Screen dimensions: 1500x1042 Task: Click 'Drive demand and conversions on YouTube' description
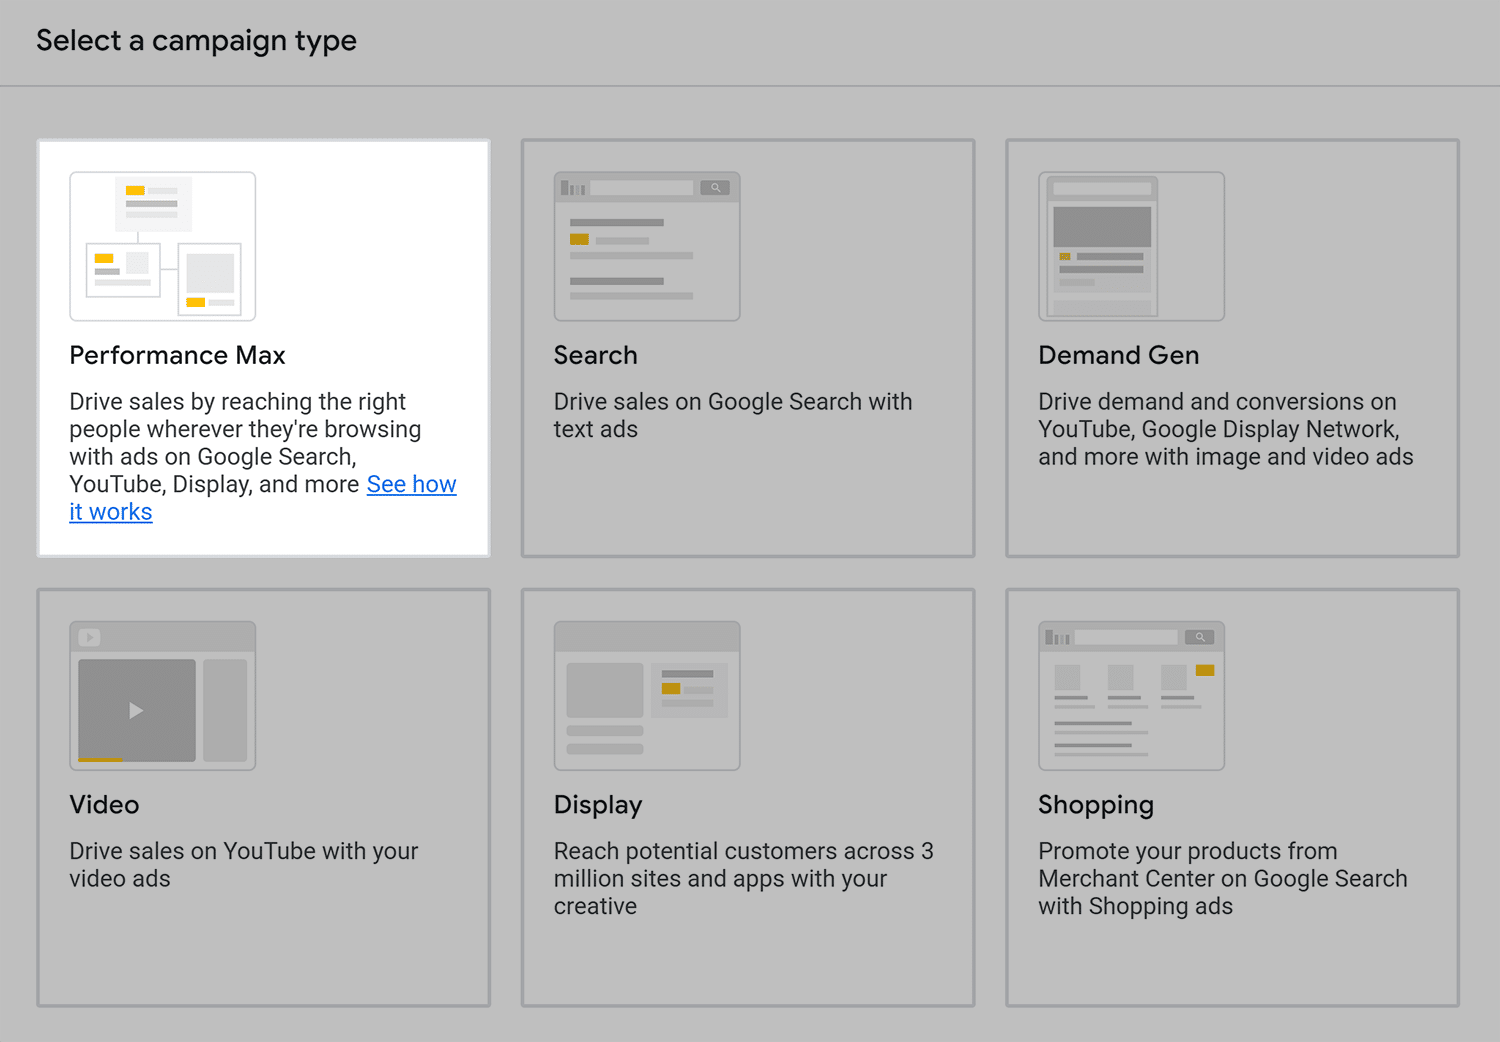click(x=1226, y=429)
